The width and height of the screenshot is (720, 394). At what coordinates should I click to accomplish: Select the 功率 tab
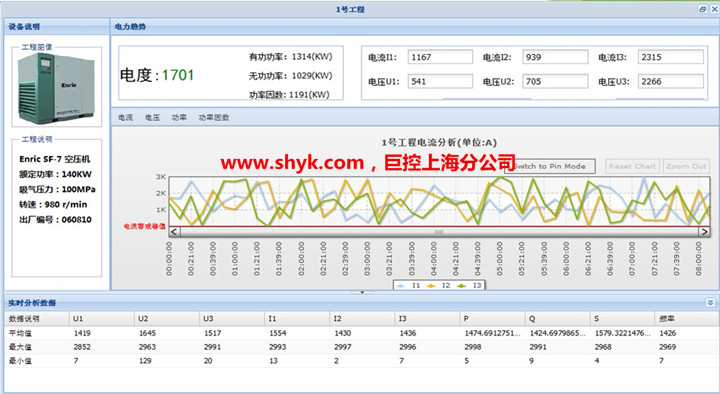point(179,118)
